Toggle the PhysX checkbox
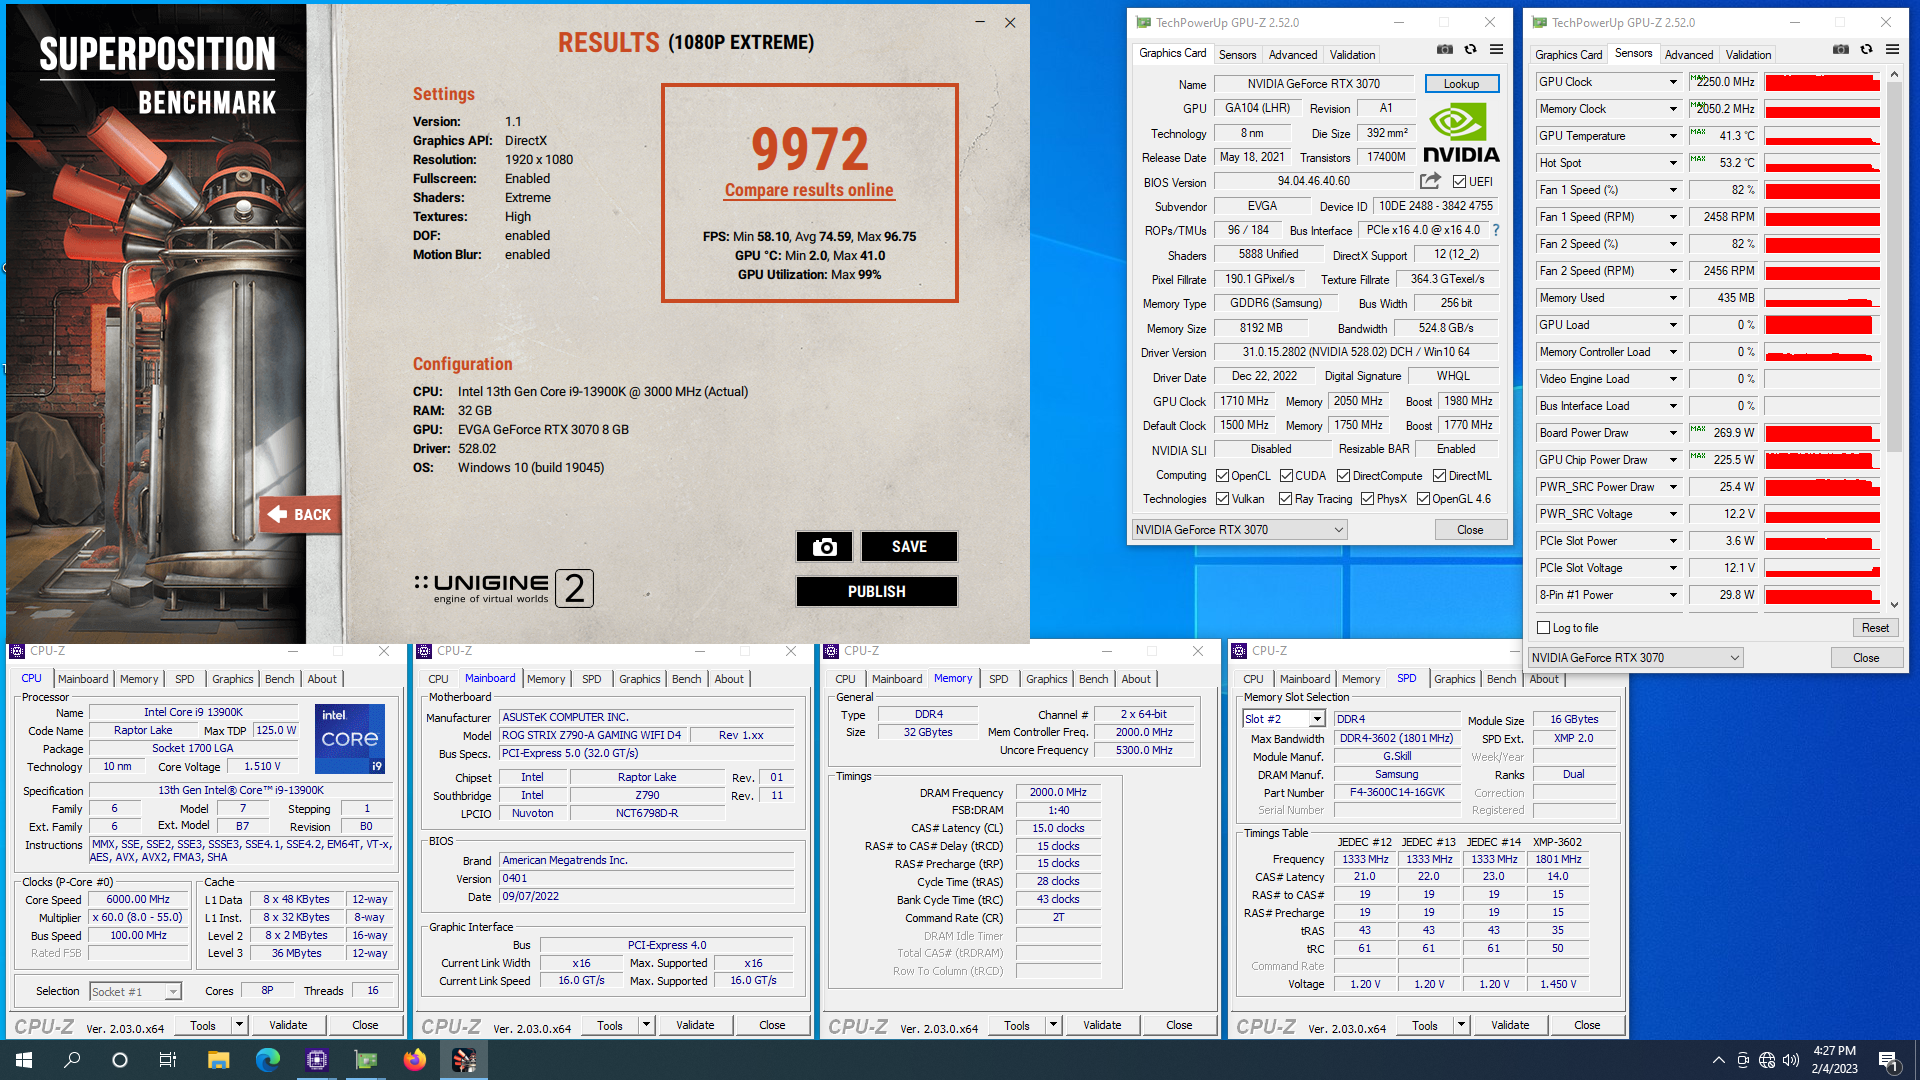1920x1080 pixels. tap(1367, 499)
